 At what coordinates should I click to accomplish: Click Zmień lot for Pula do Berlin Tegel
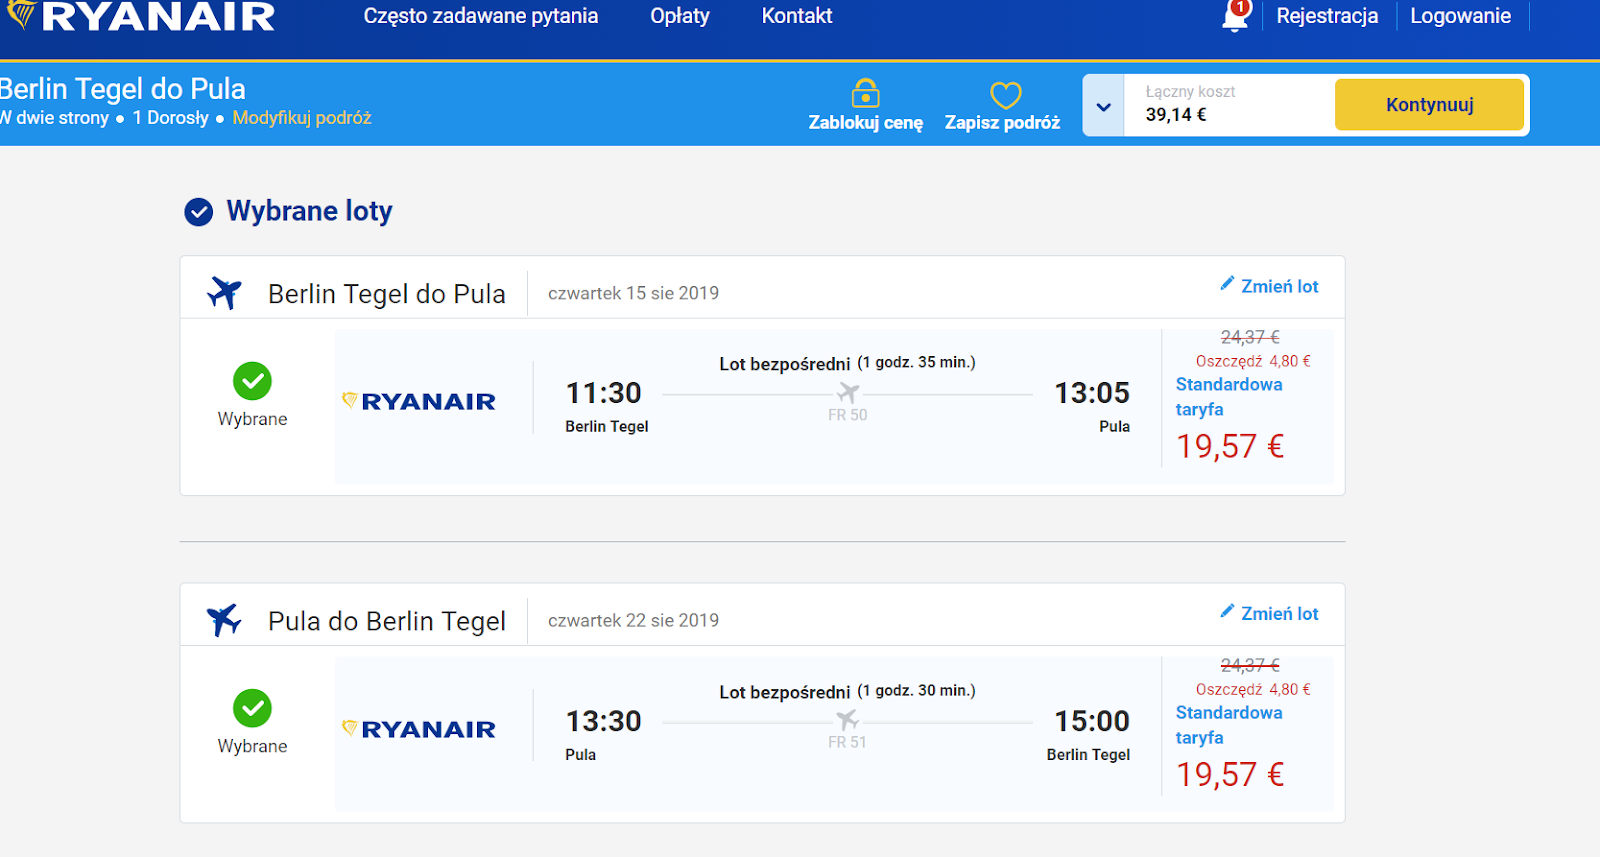pyautogui.click(x=1280, y=614)
